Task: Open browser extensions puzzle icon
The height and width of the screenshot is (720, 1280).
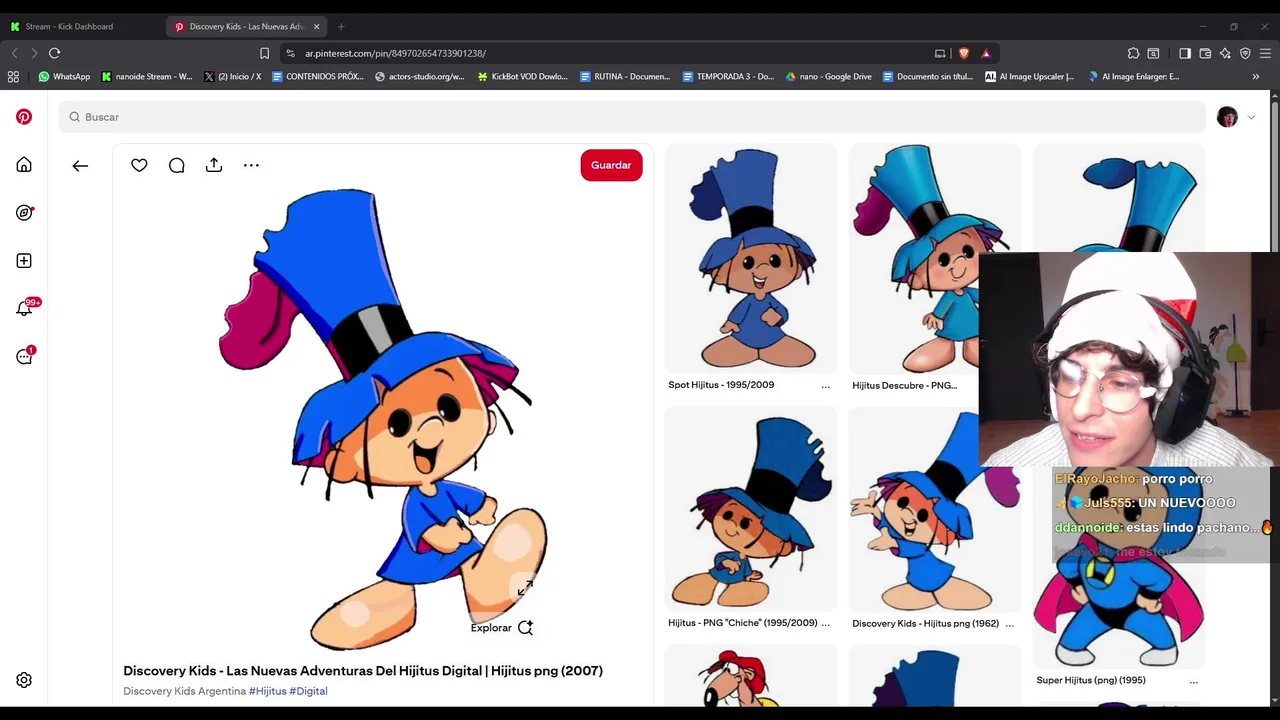Action: (x=1133, y=53)
